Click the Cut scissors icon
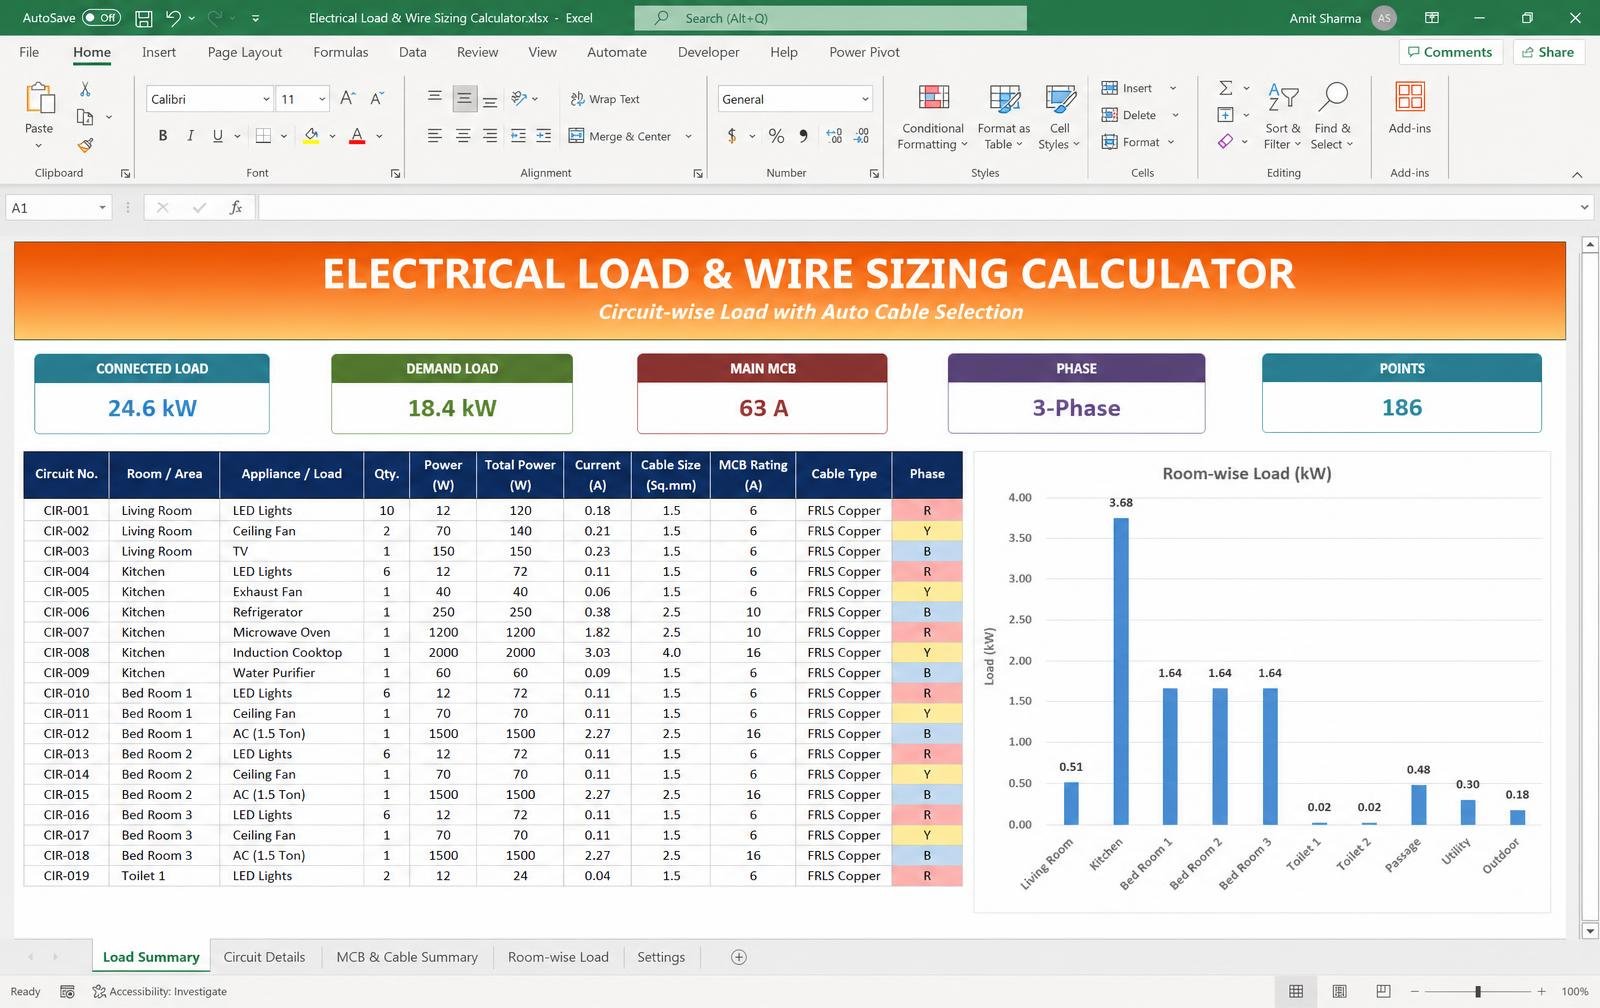 pyautogui.click(x=85, y=90)
